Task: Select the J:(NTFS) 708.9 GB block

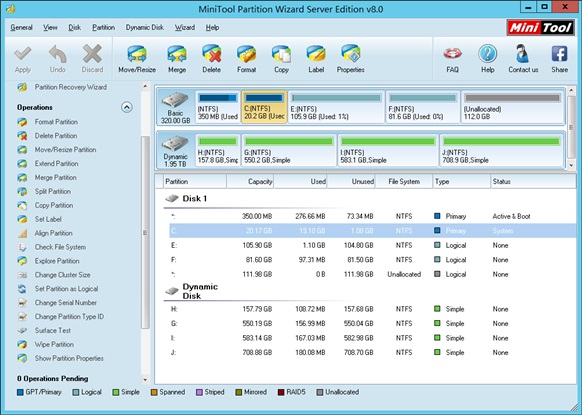Action: click(501, 150)
